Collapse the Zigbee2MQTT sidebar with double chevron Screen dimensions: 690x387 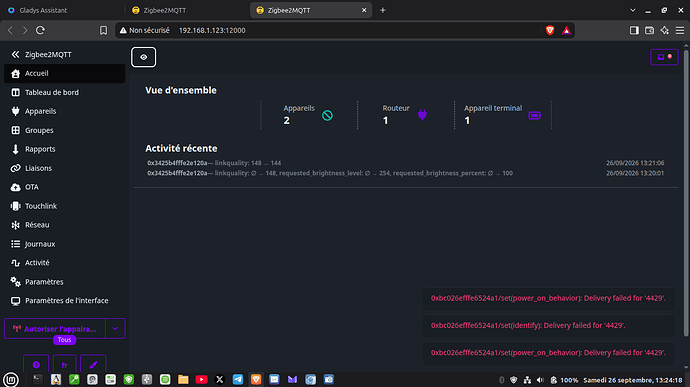pos(15,55)
